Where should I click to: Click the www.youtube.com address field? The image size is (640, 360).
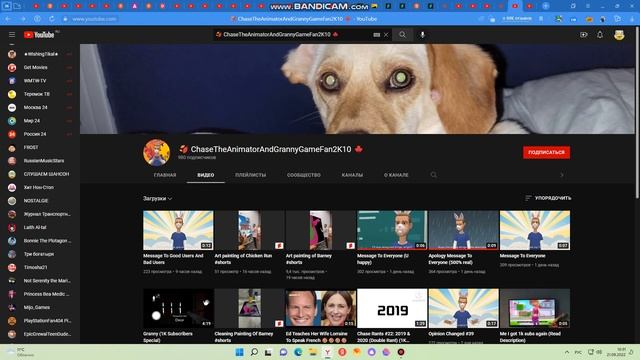click(94, 19)
